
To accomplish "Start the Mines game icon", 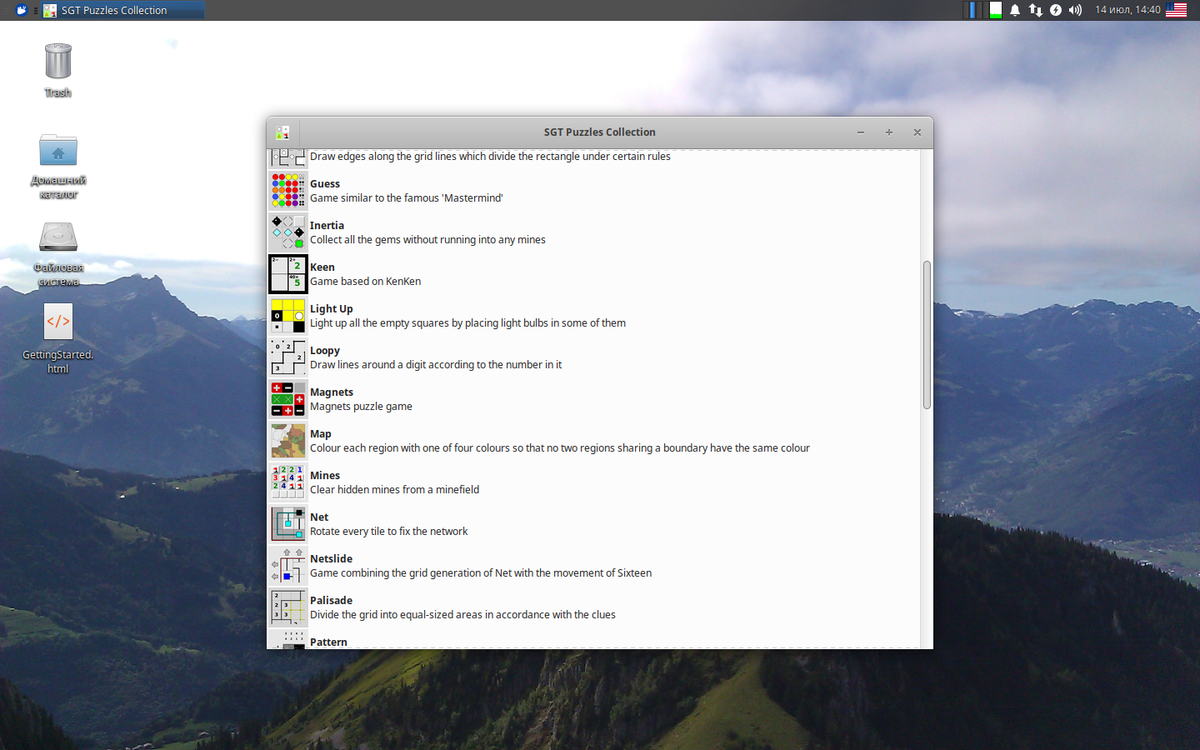I will tap(288, 482).
